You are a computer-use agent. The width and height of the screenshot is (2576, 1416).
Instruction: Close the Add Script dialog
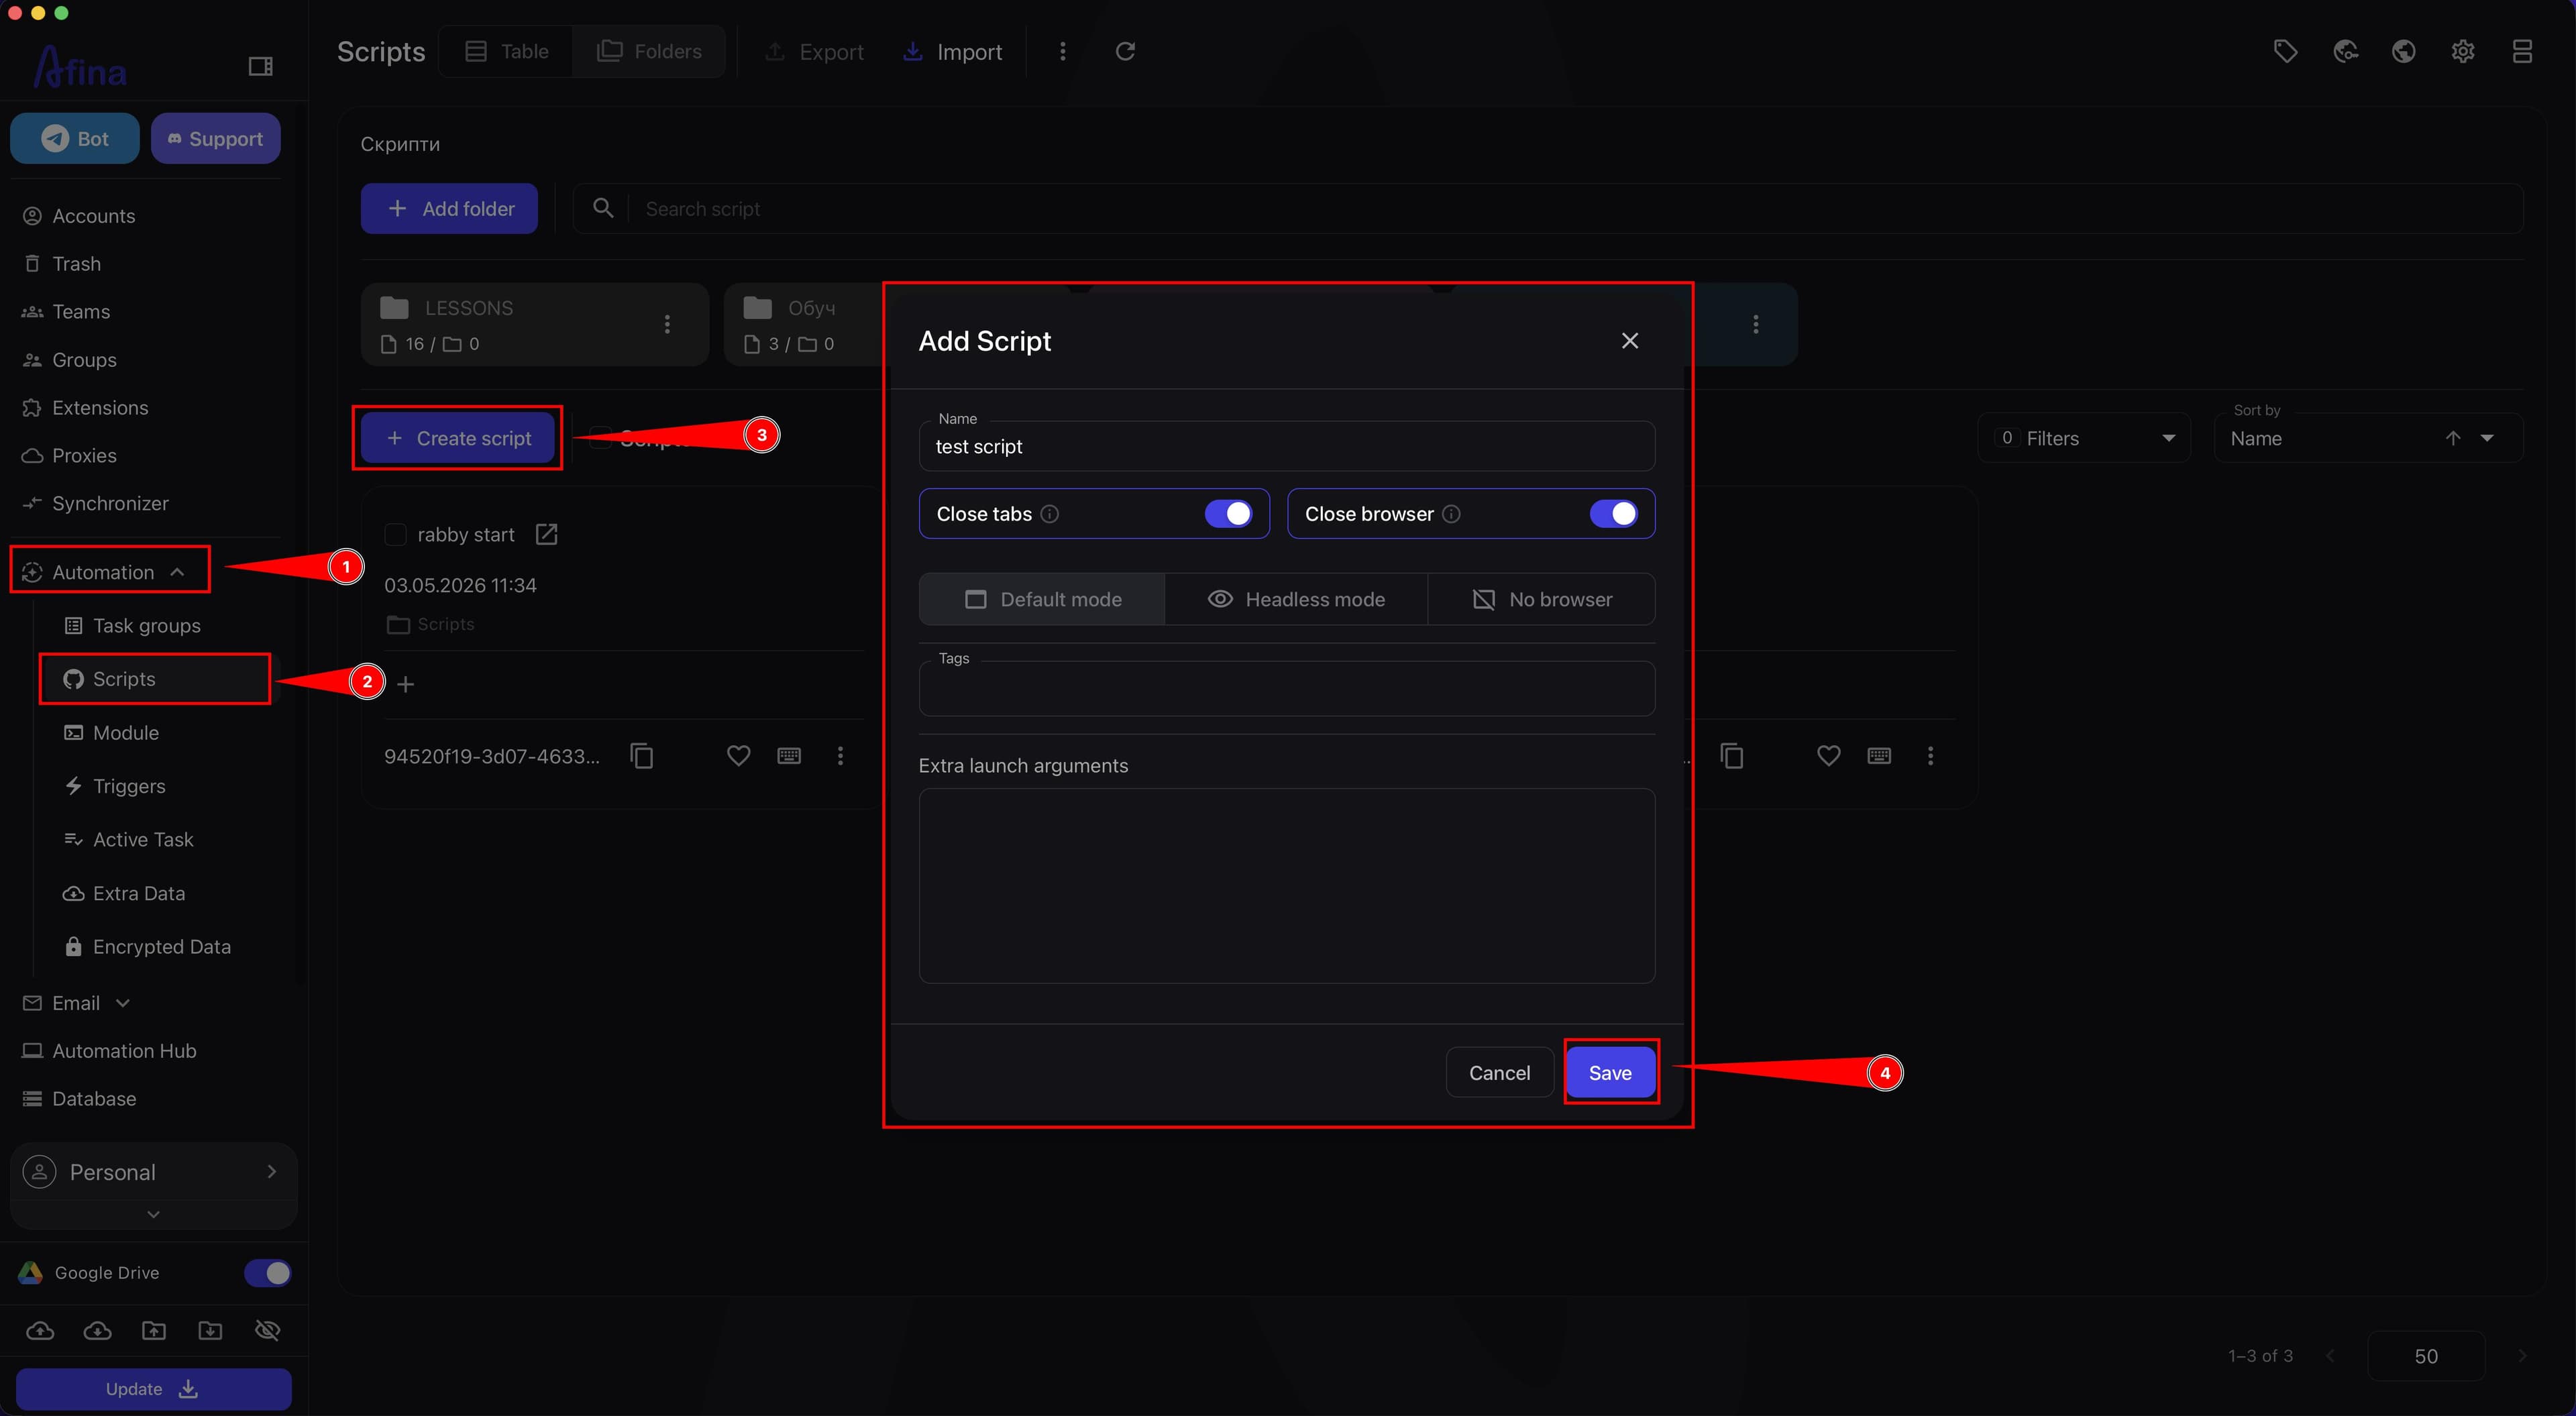(1630, 341)
